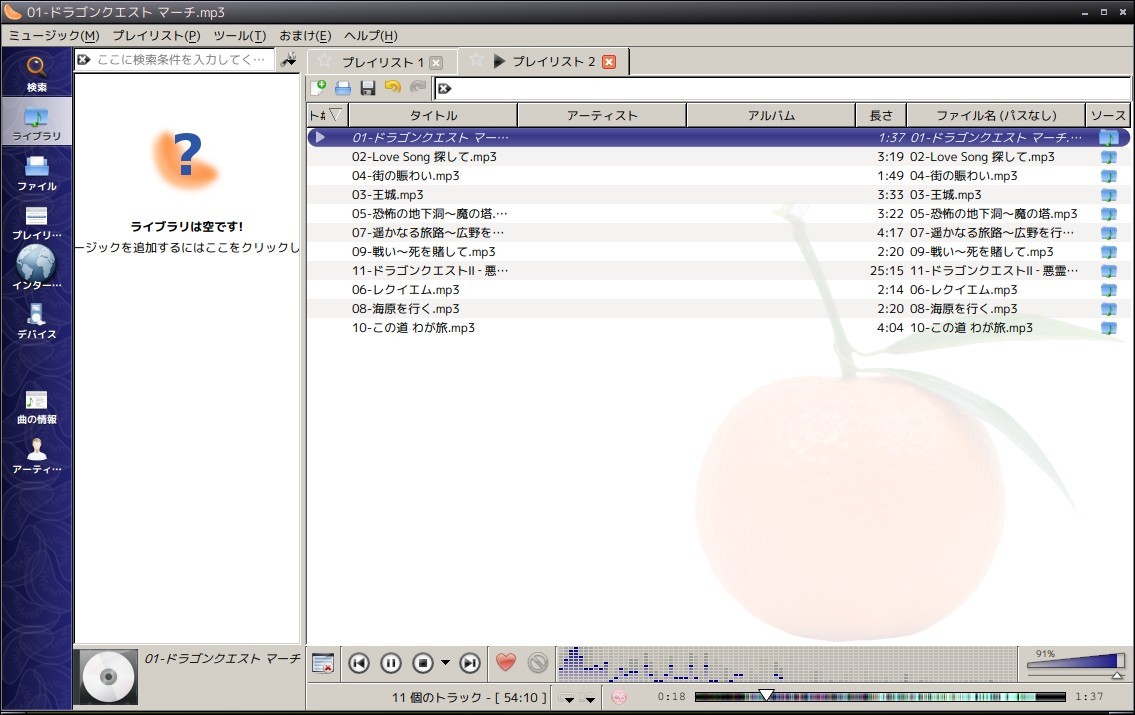
Task: Open the インター… internet sidebar tab
Action: [x=36, y=268]
